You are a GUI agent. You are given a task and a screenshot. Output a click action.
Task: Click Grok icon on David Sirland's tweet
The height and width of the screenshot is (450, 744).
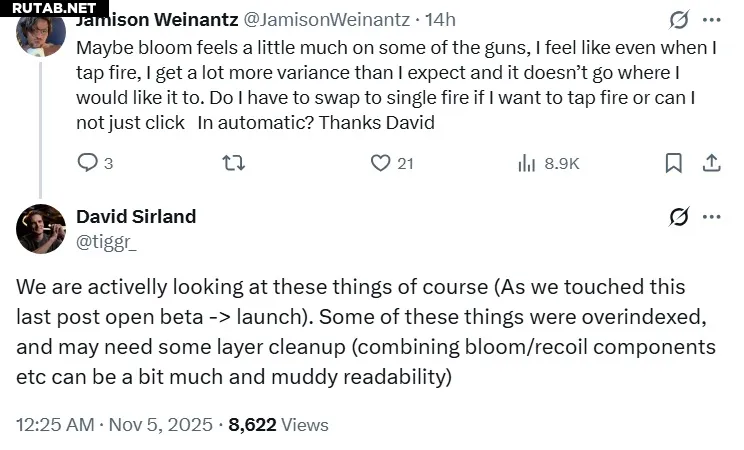[x=678, y=217]
